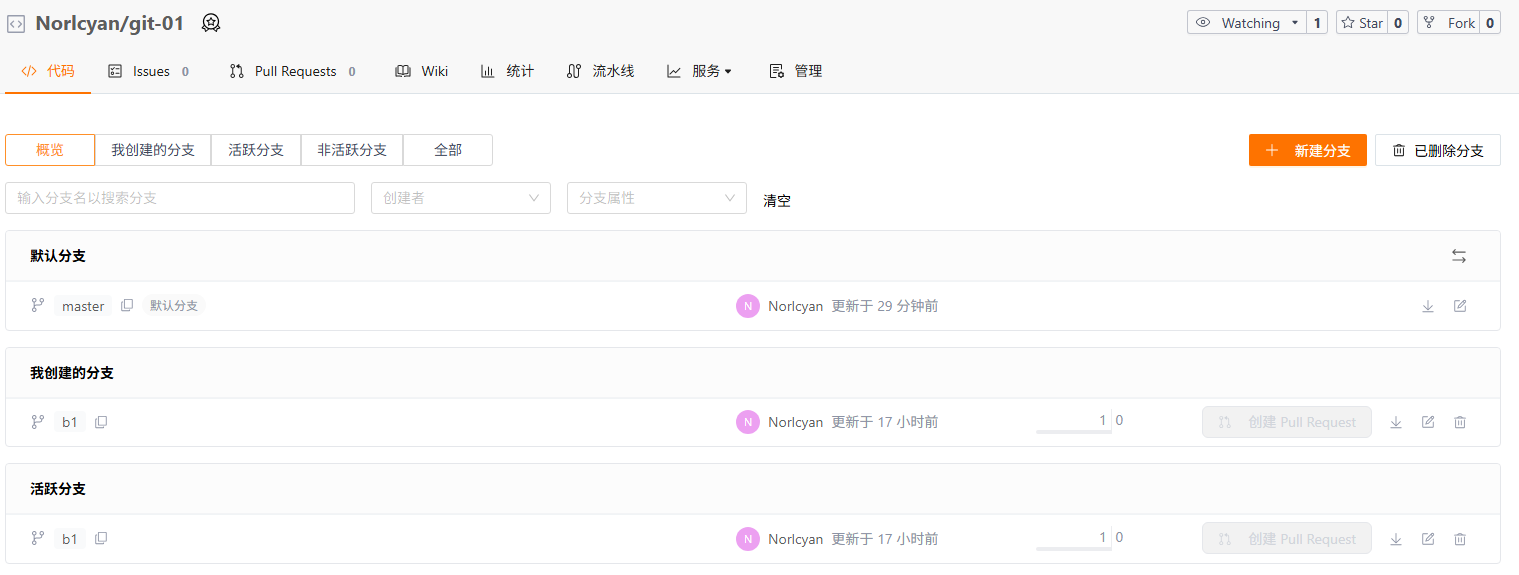Open the 流水线 tab
1519x575 pixels.
[600, 71]
